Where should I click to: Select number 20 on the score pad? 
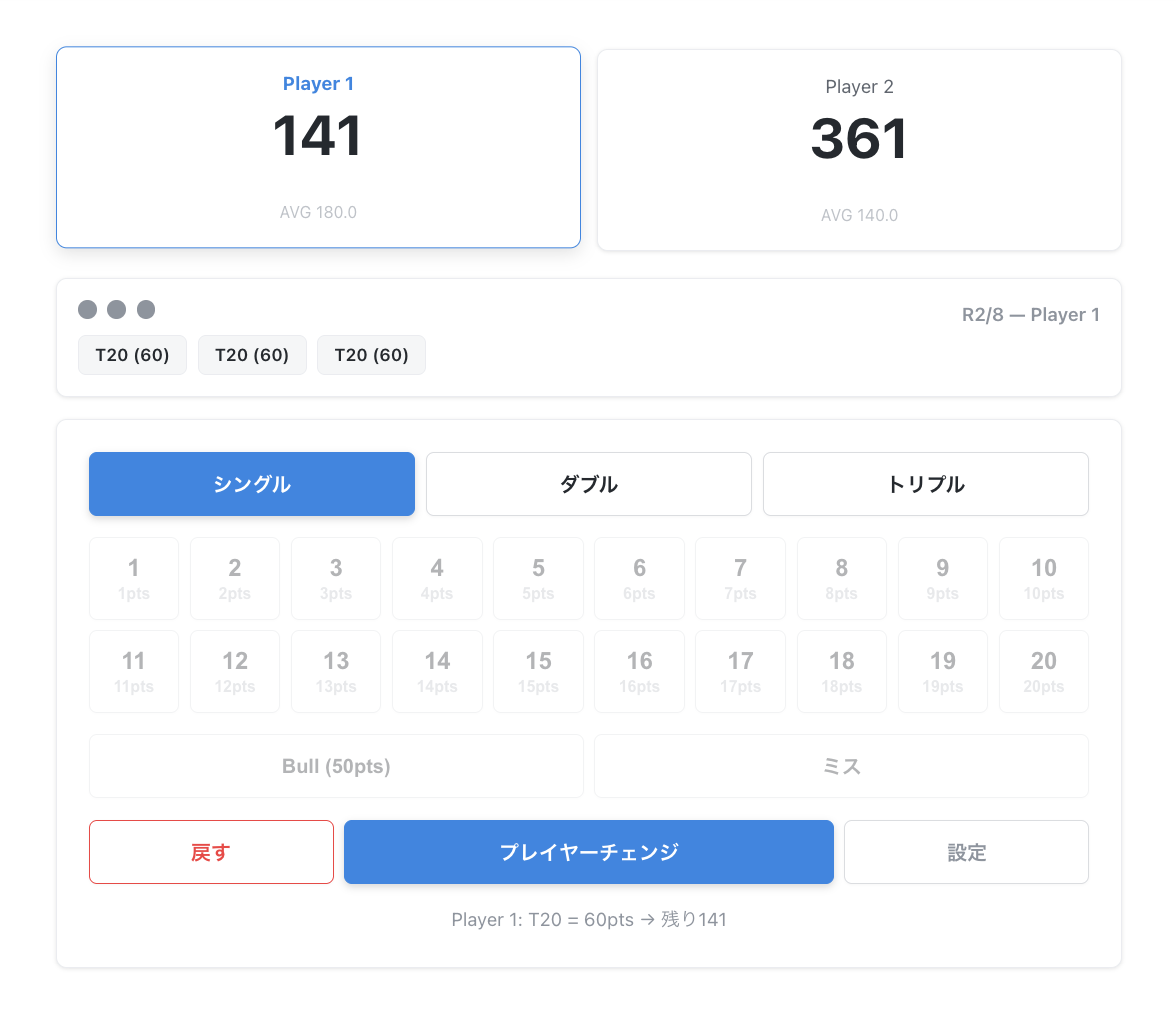[1043, 671]
